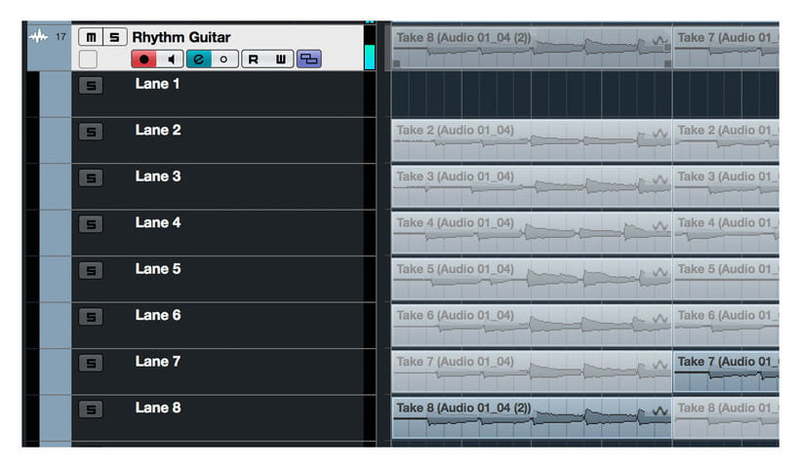Click the track number 17
Image resolution: width=800 pixels, height=468 pixels.
61,37
